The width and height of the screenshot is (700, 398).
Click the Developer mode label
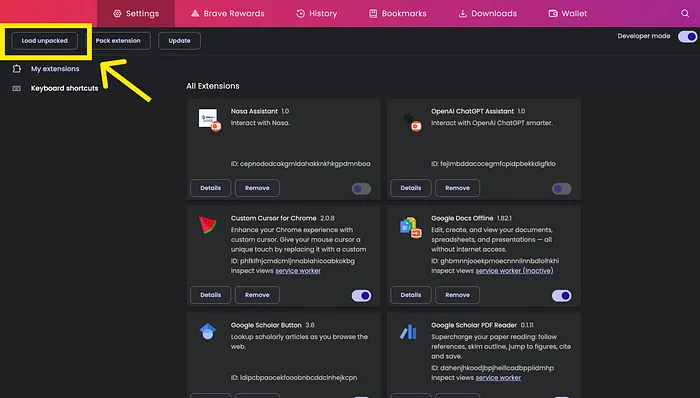(x=644, y=36)
